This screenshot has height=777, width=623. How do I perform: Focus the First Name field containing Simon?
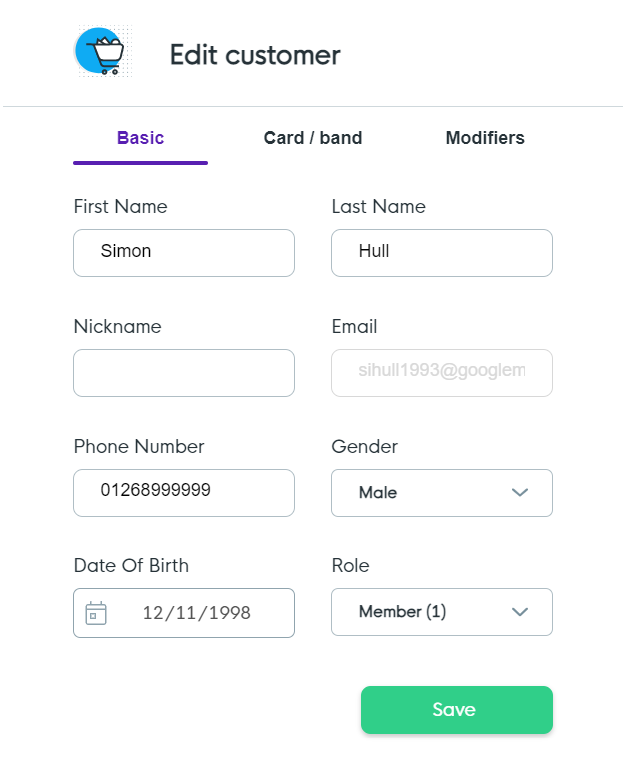click(184, 252)
